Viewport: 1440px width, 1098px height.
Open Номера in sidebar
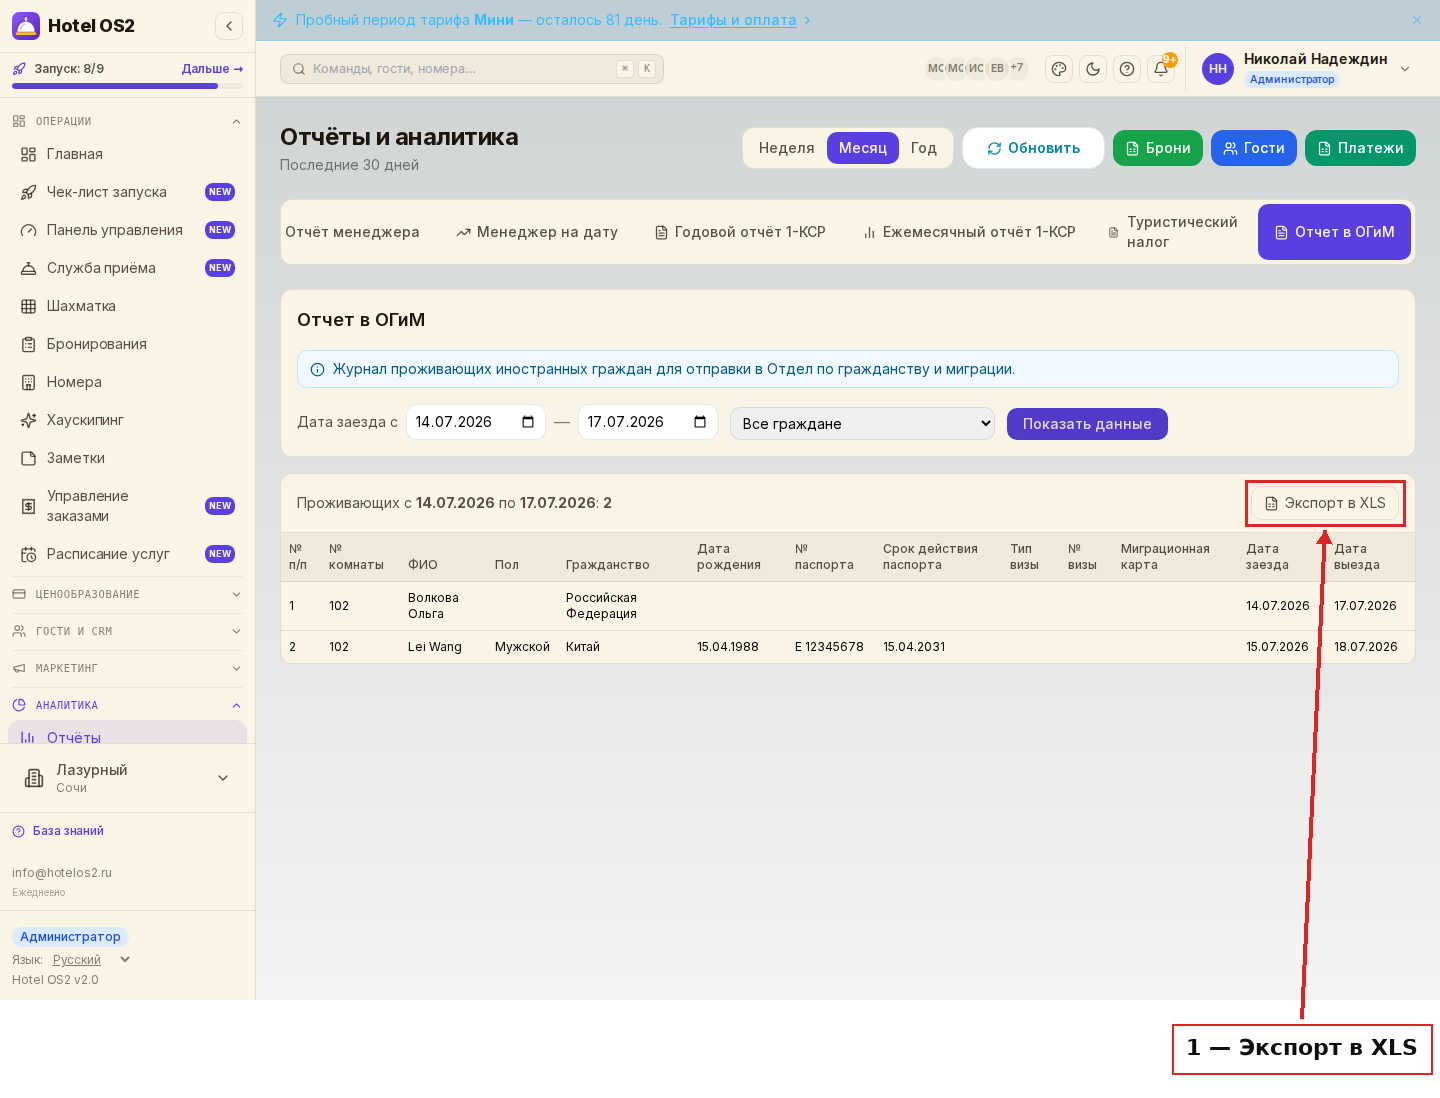click(127, 382)
